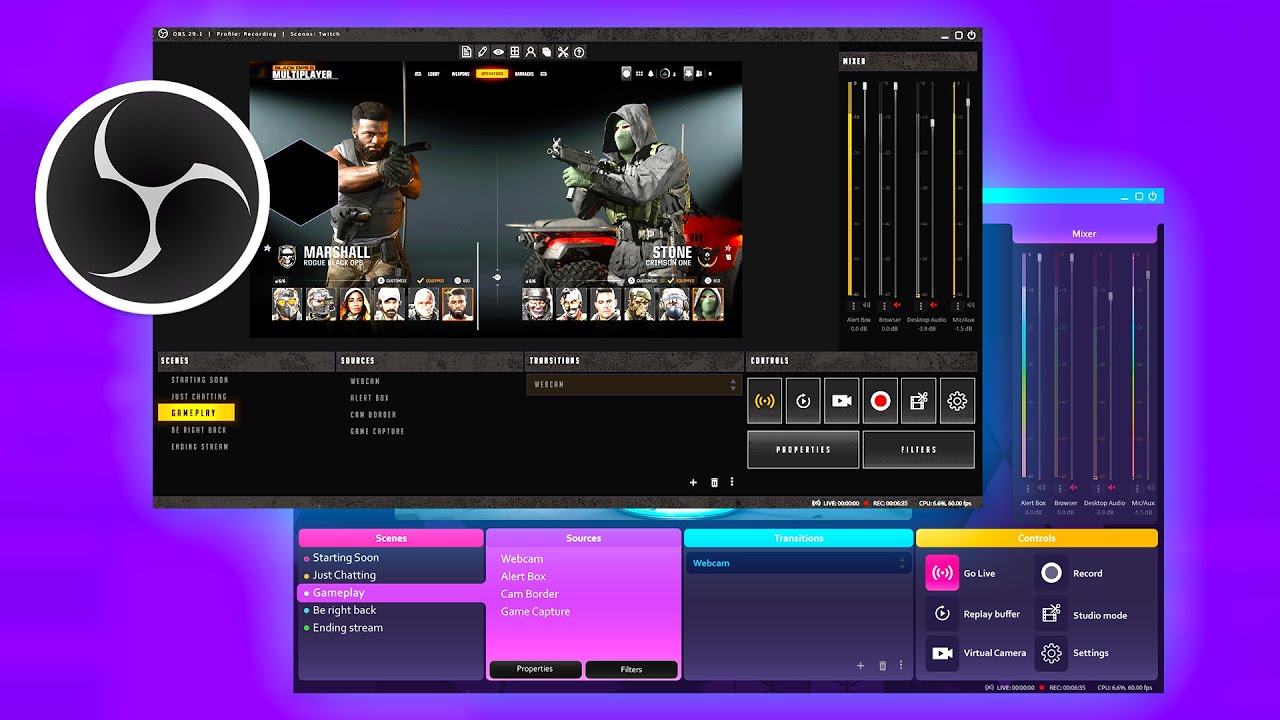
Task: Unmute Browser in the purple Mixer
Action: pyautogui.click(x=1073, y=487)
